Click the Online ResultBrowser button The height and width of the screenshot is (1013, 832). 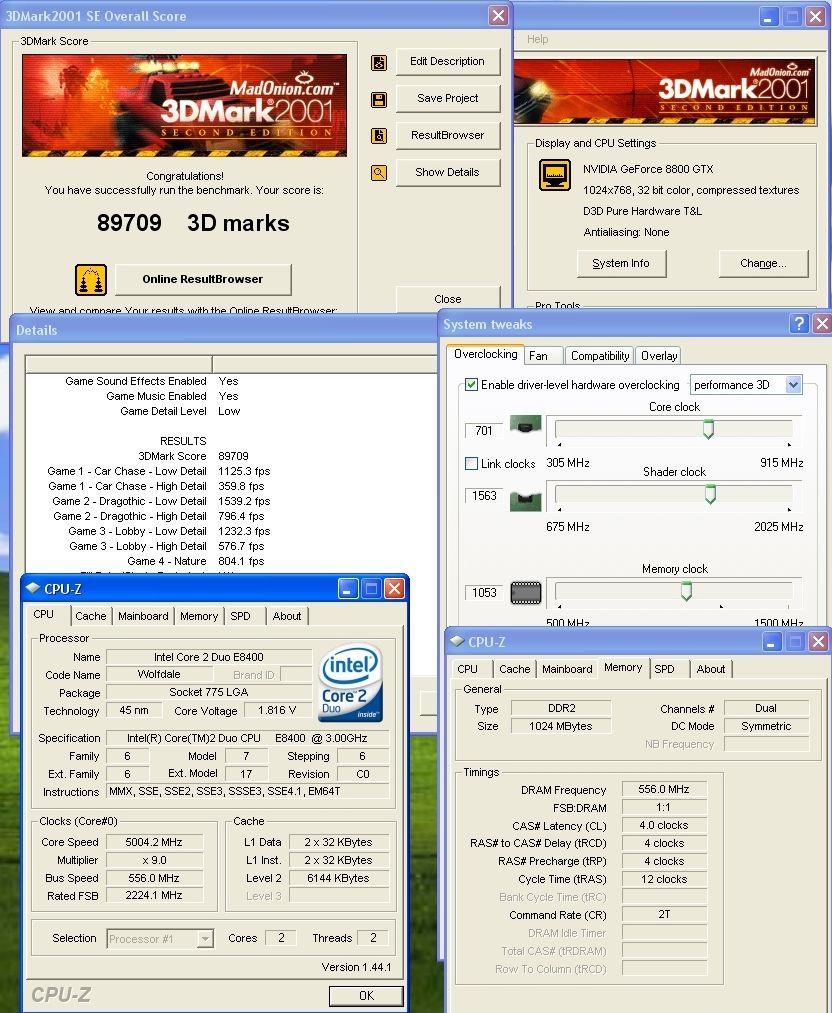tap(203, 279)
